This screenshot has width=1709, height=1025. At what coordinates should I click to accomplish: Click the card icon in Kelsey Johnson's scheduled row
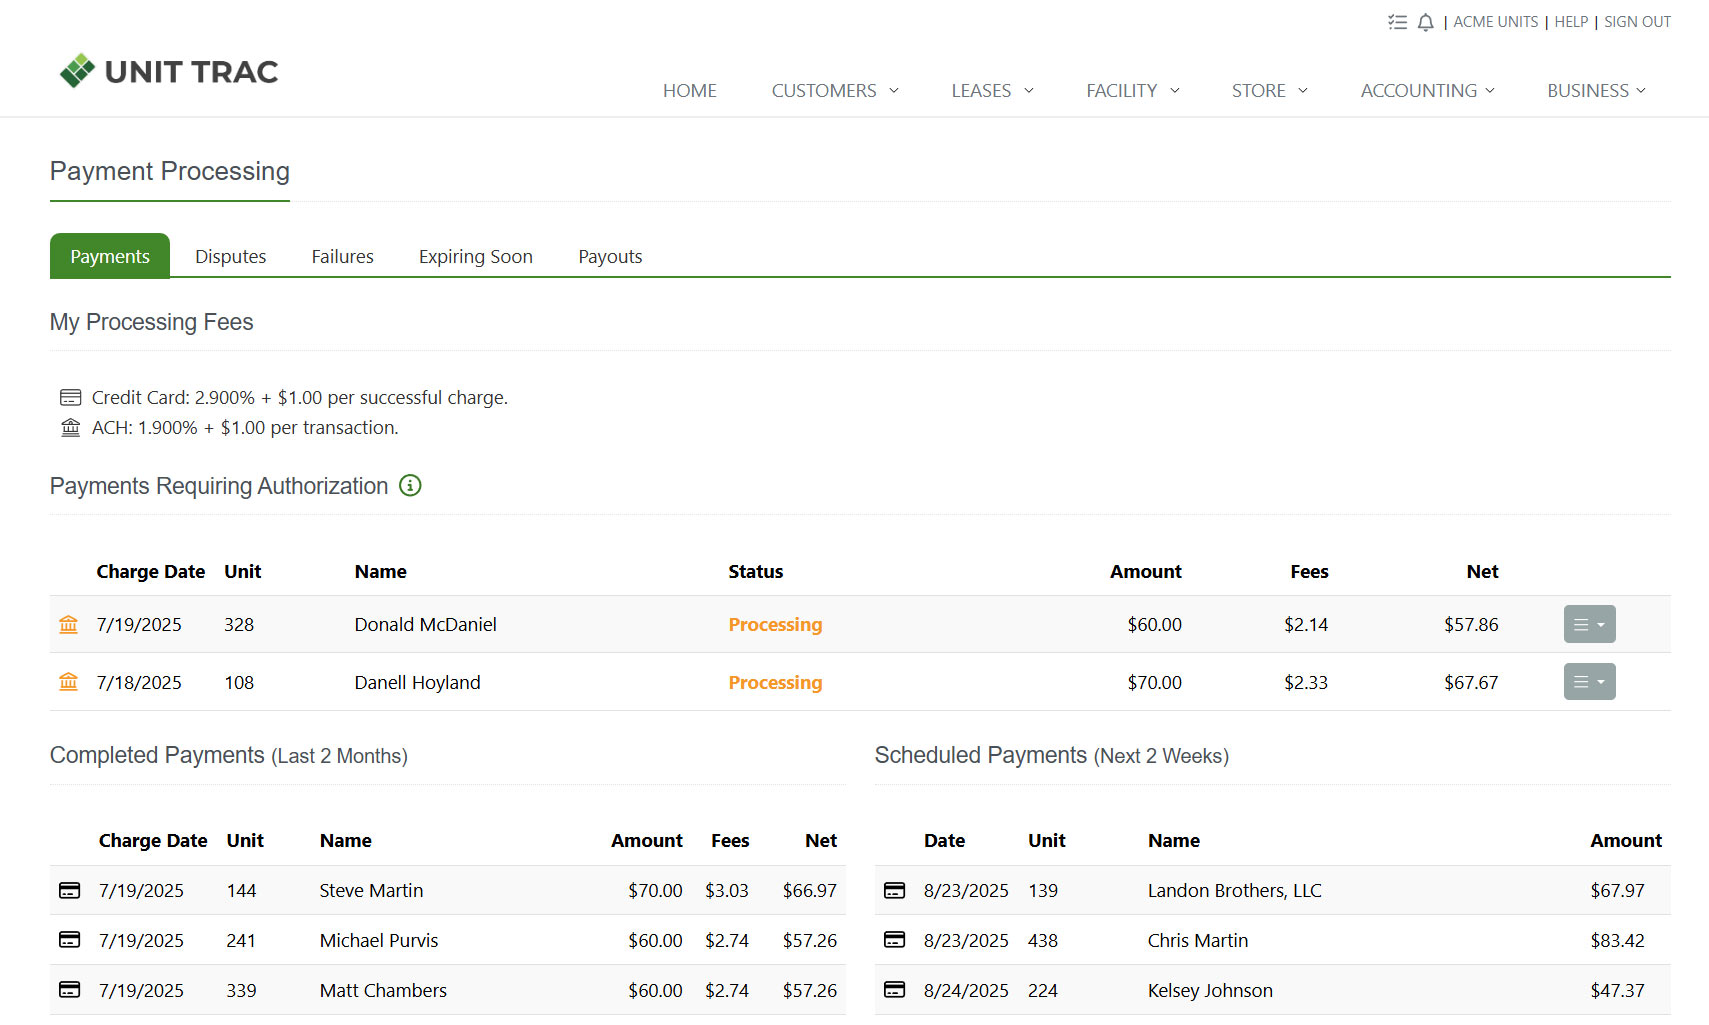(x=894, y=990)
